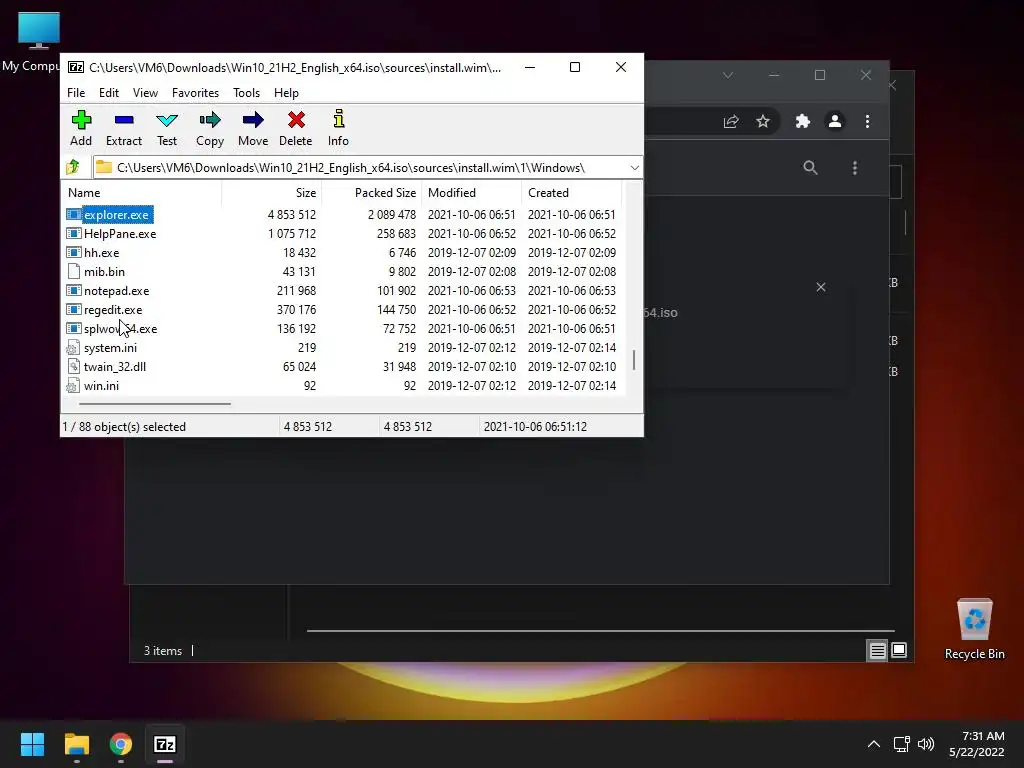Screen dimensions: 1024x768
Task: Click the Add toolbar icon
Action: pos(81,128)
